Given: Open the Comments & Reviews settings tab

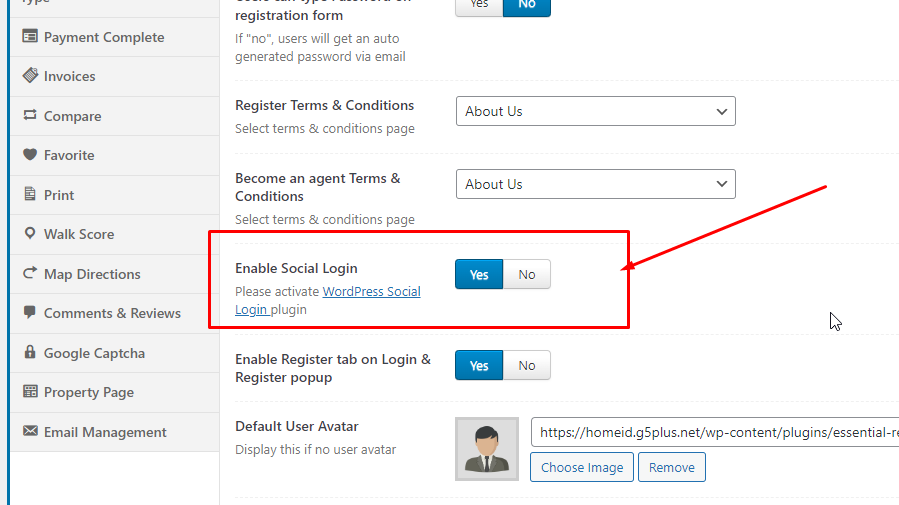Looking at the screenshot, I should [112, 313].
